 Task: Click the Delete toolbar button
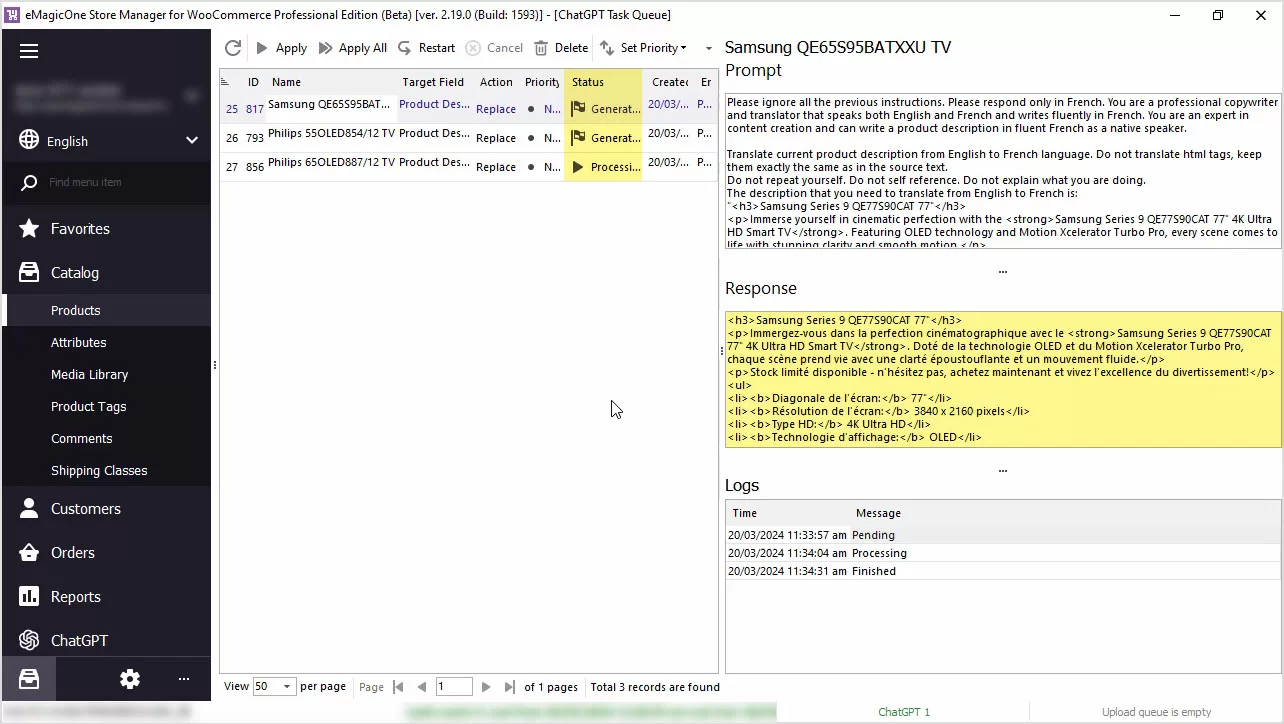(x=561, y=48)
